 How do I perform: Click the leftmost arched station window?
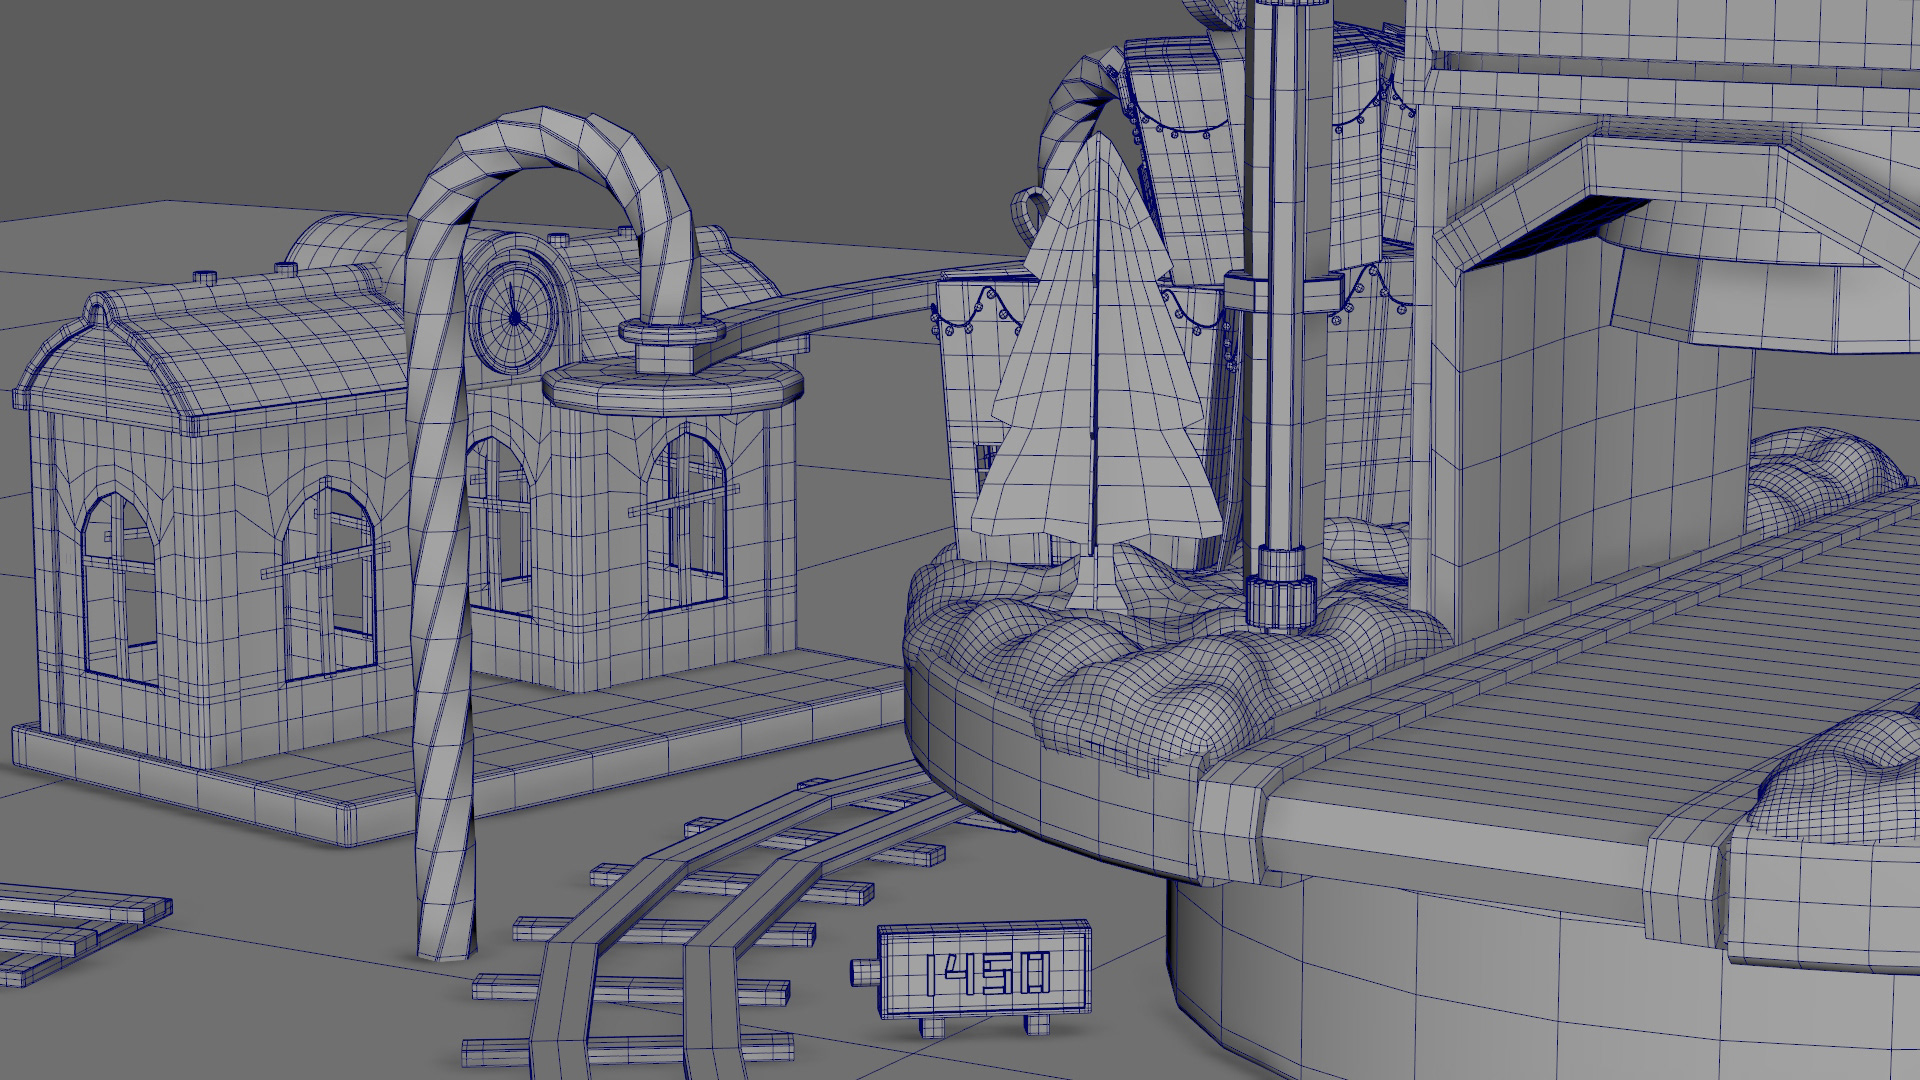(x=118, y=590)
